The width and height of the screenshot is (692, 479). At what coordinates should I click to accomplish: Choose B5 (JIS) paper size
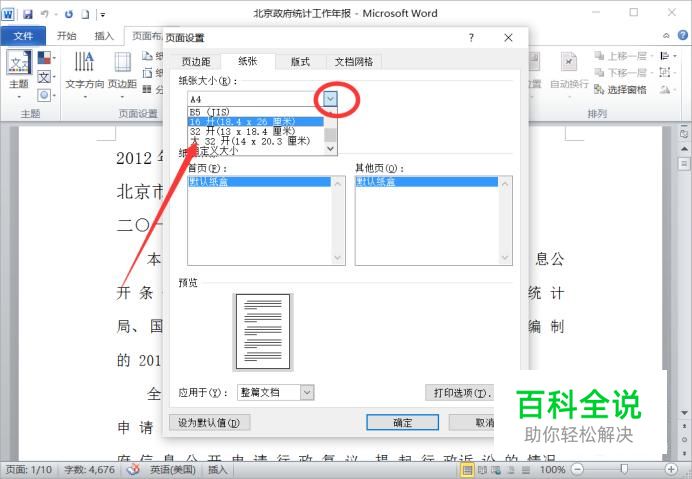256,112
